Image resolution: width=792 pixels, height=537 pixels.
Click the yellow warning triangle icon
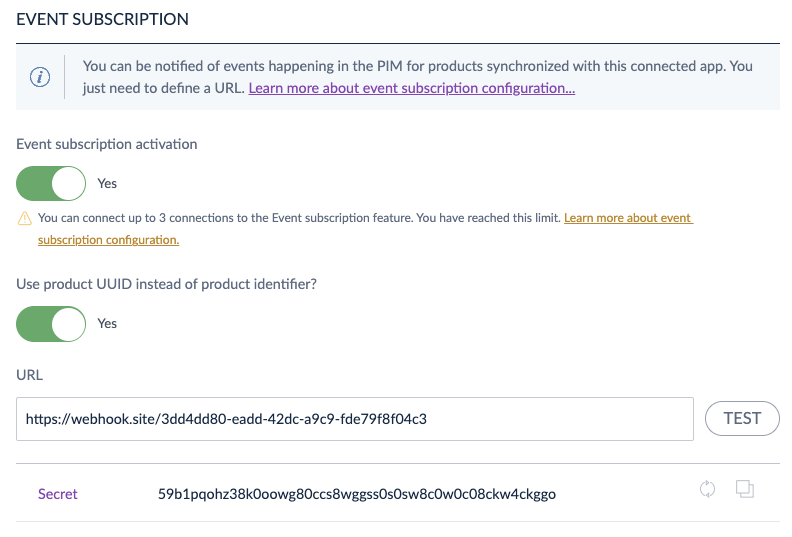tap(25, 218)
